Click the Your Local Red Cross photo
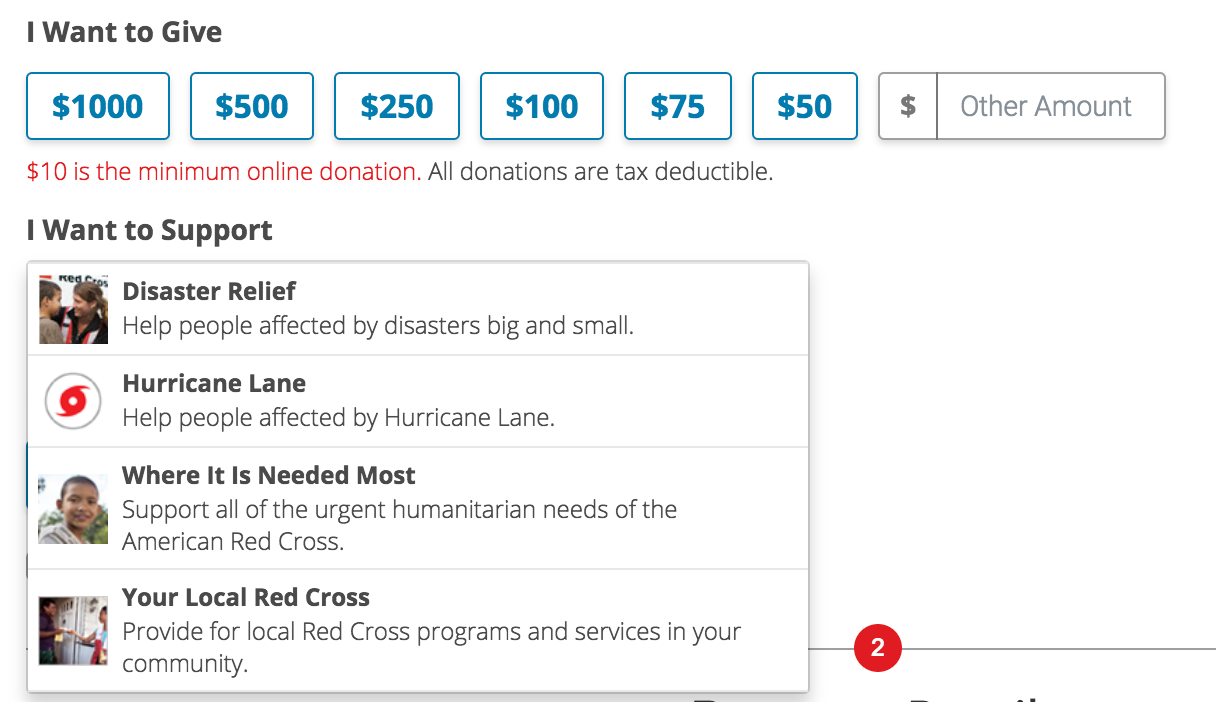The height and width of the screenshot is (702, 1216). [73, 630]
